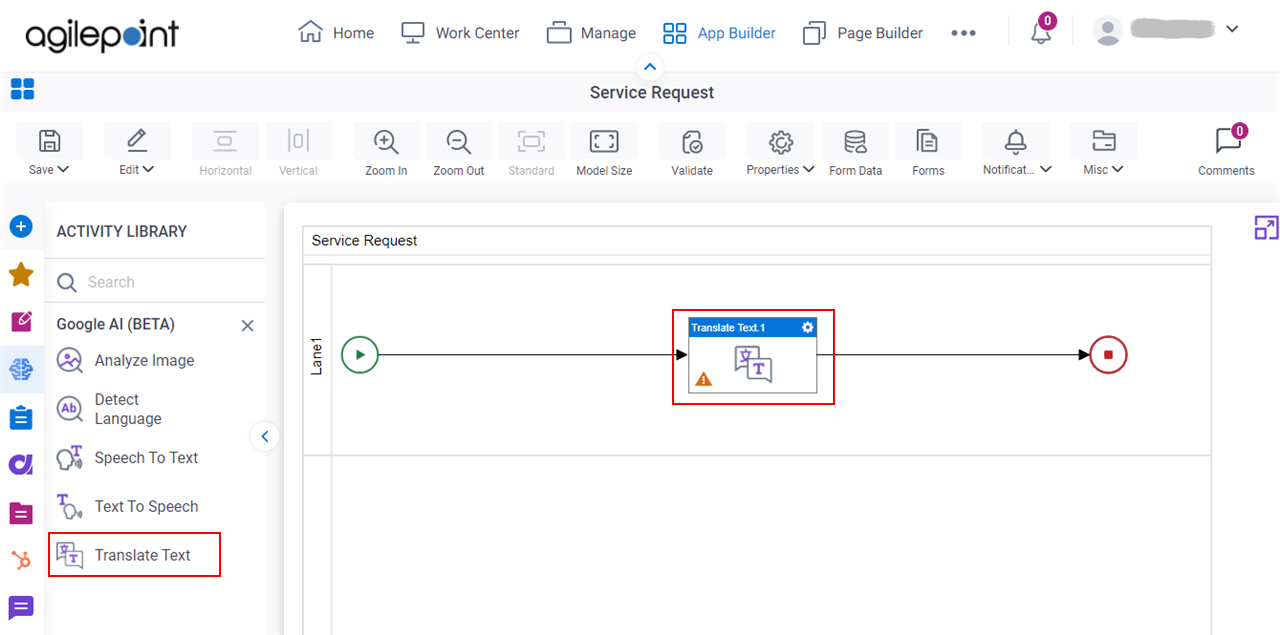Click the red end event node
The width and height of the screenshot is (1280, 635).
coord(1108,354)
